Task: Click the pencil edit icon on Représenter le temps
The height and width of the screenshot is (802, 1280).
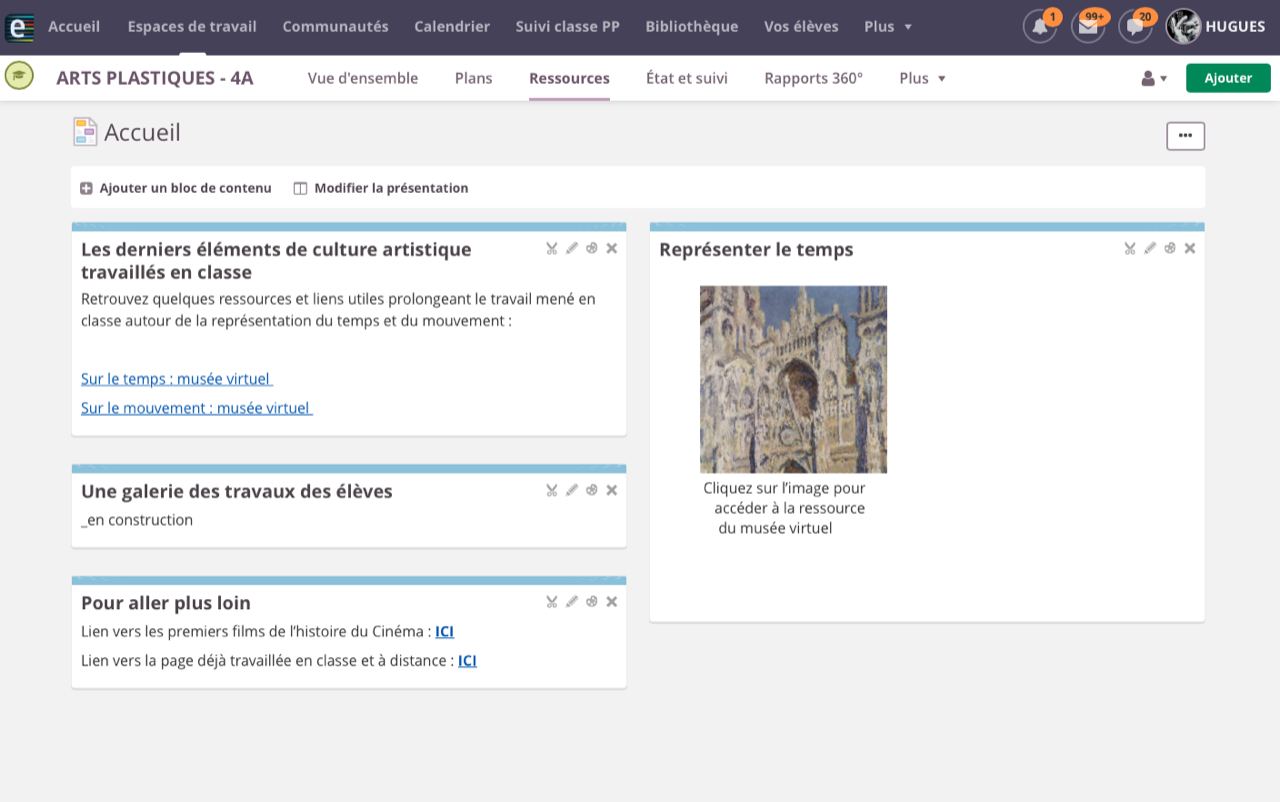Action: 1150,248
